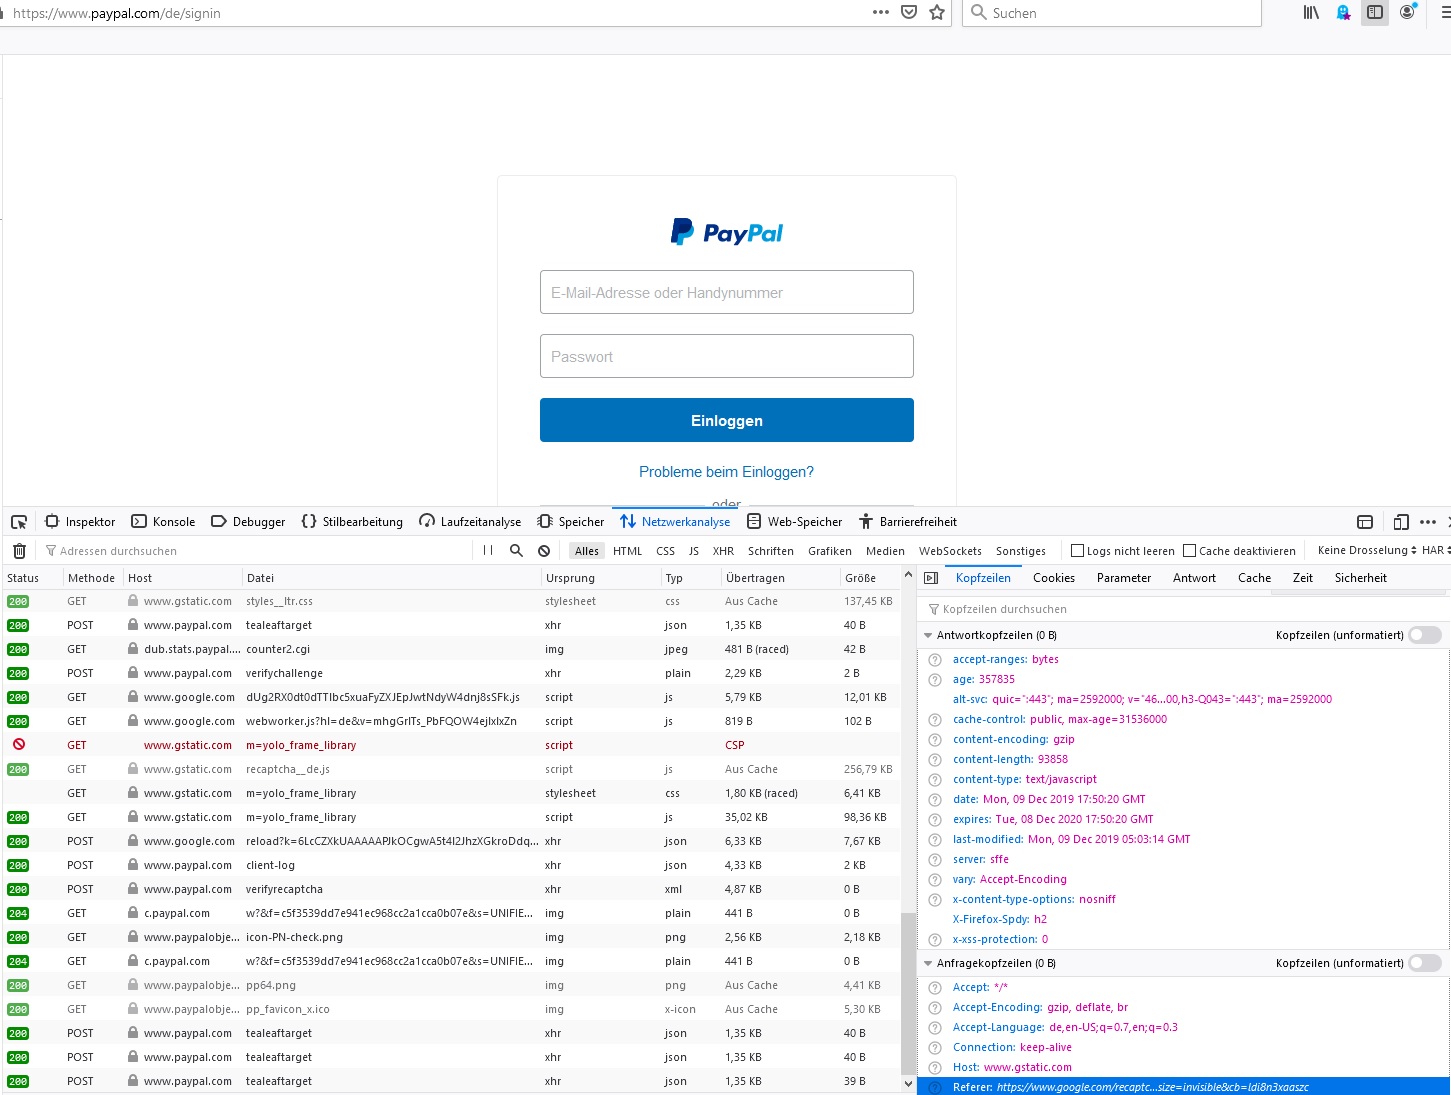1451x1095 pixels.
Task: Pause network traffic recording
Action: (x=488, y=550)
